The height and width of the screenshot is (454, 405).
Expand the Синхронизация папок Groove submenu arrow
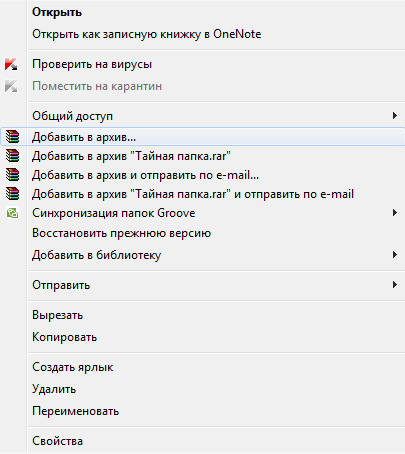pos(395,213)
